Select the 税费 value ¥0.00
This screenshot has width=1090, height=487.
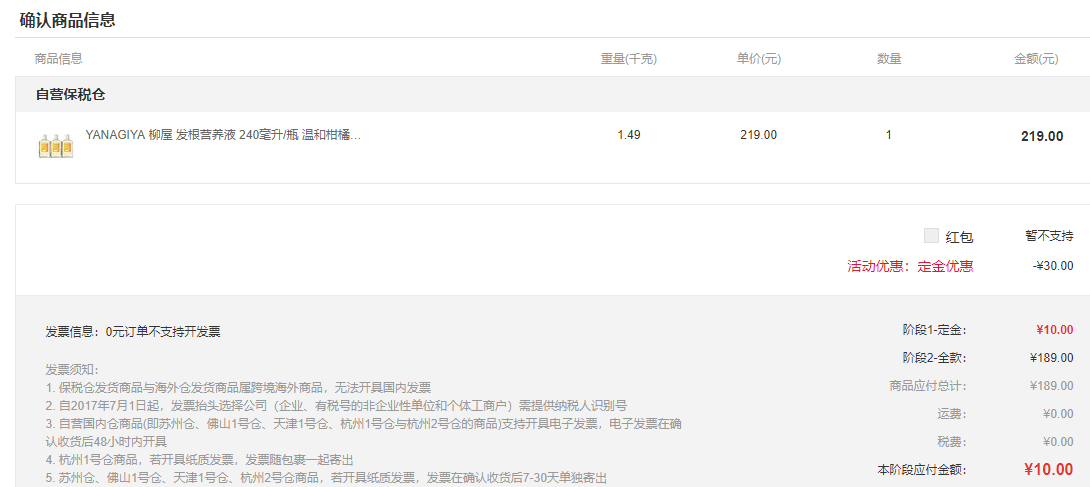[1058, 441]
